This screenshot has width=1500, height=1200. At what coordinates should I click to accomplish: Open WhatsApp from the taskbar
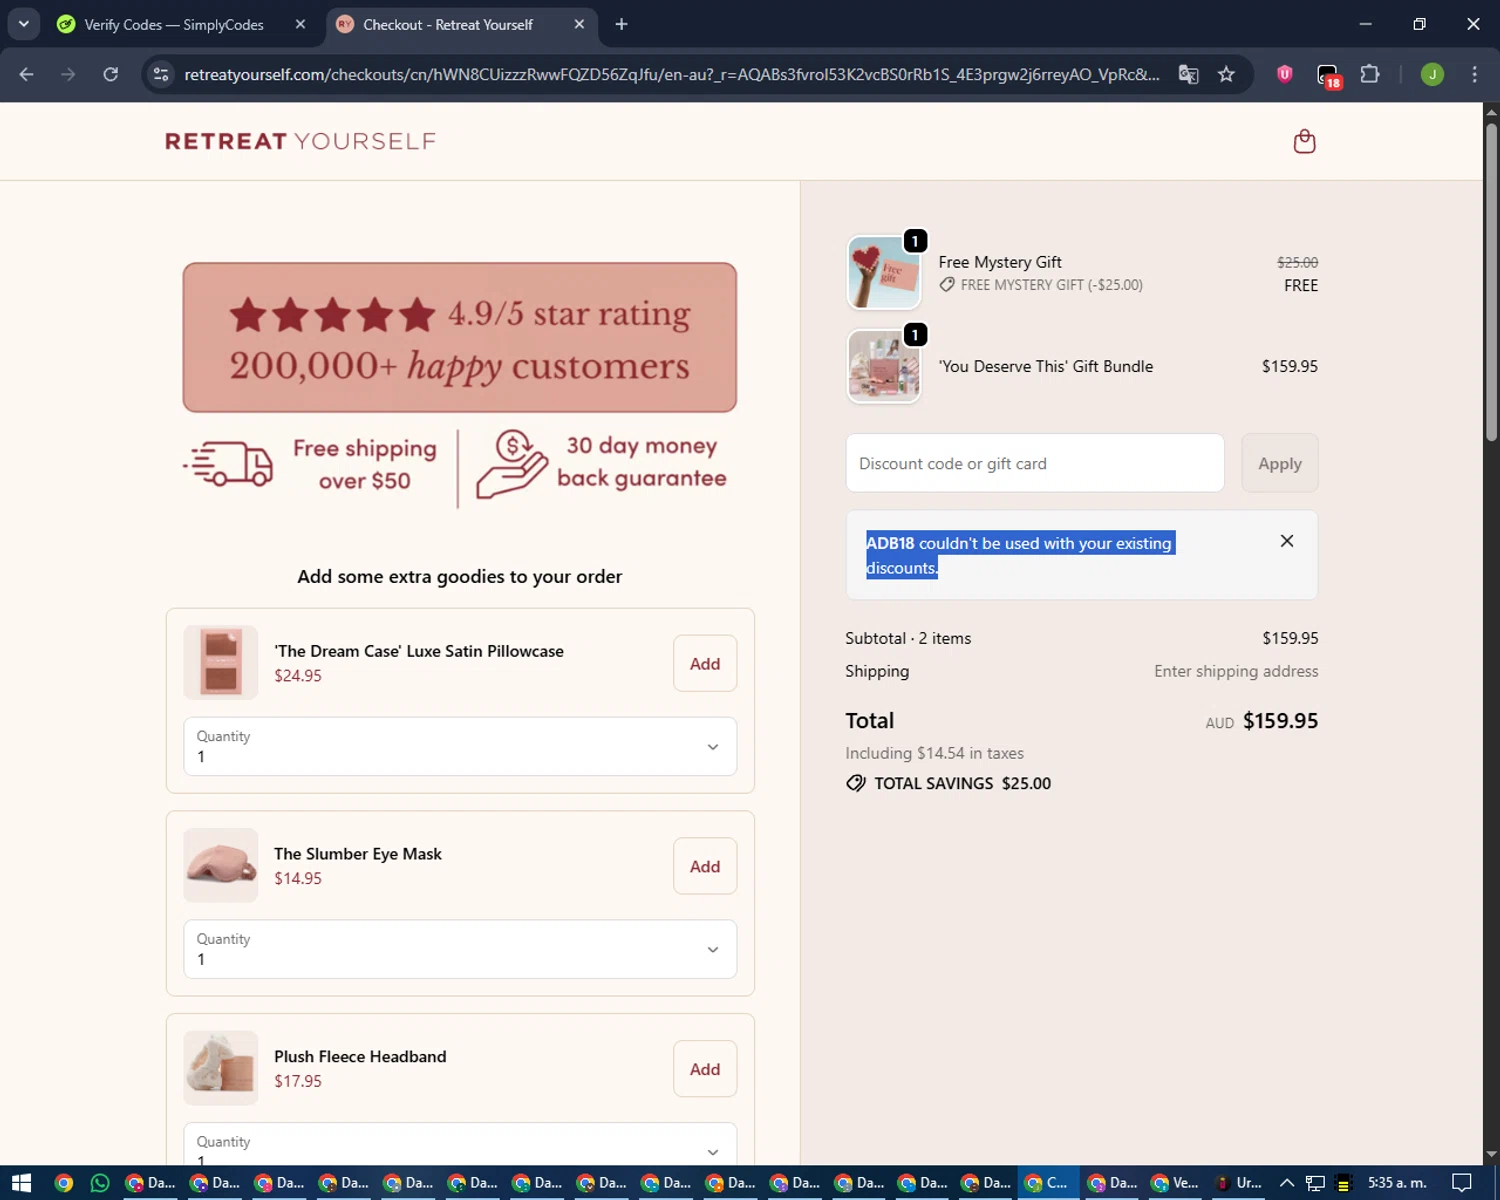pos(100,1183)
